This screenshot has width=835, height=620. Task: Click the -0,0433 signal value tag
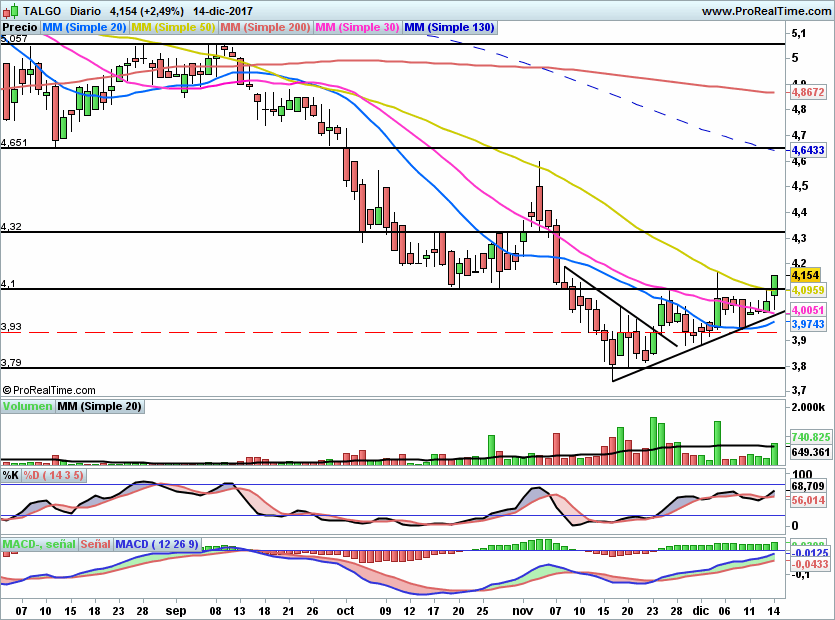point(809,564)
